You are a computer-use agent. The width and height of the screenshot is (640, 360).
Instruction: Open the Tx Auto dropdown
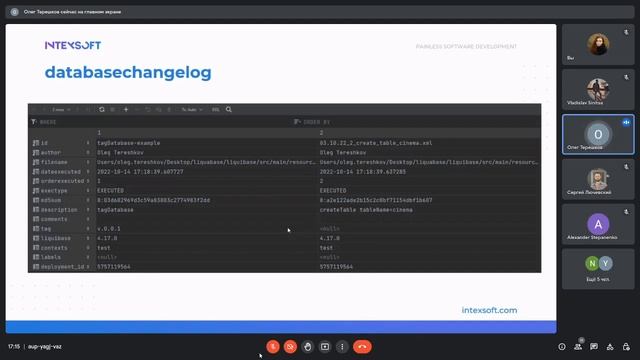[x=192, y=110]
